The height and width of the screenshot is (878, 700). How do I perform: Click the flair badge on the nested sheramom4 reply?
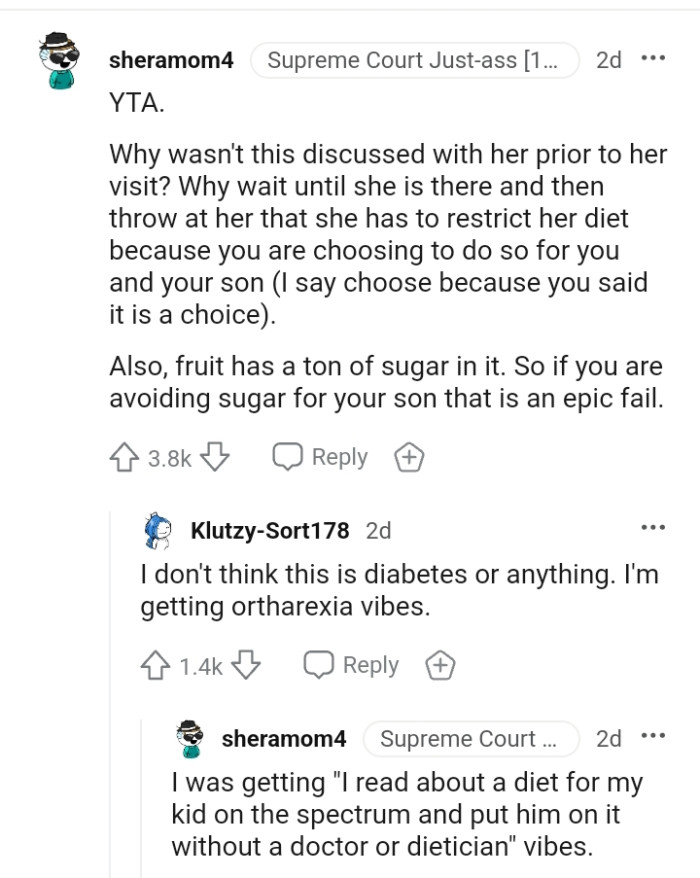pyautogui.click(x=472, y=739)
